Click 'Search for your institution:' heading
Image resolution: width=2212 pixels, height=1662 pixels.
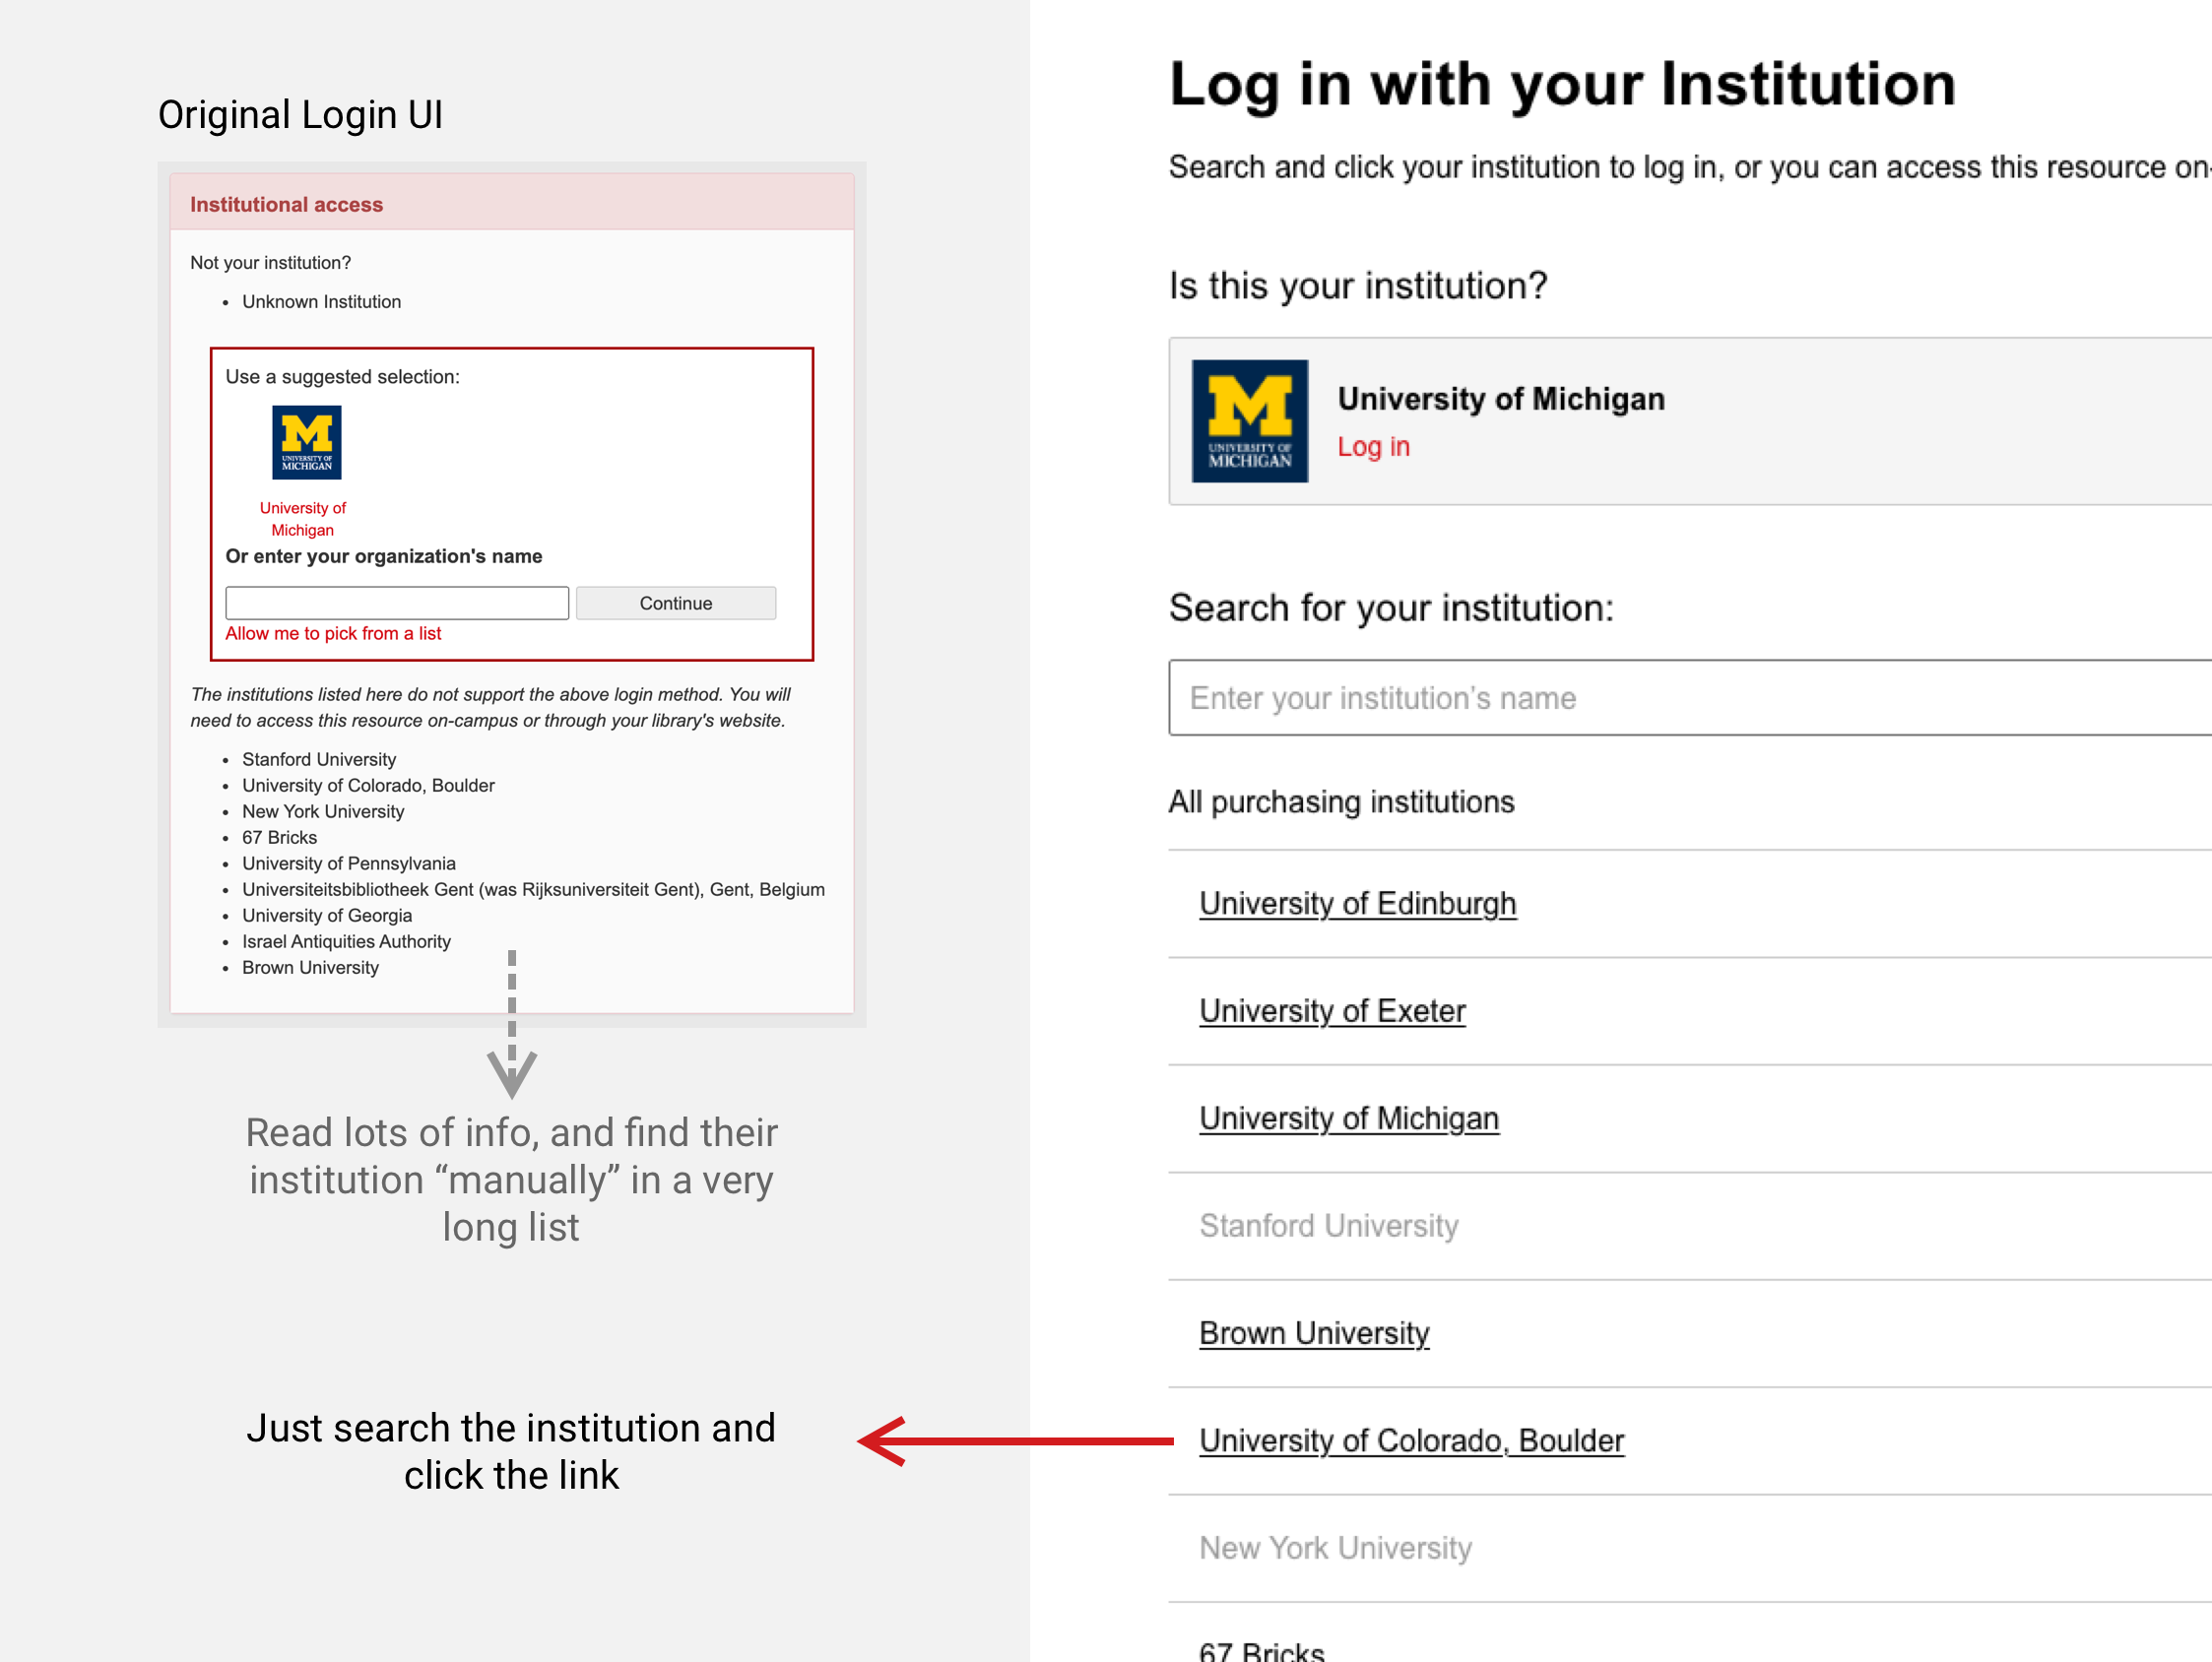pos(1391,608)
